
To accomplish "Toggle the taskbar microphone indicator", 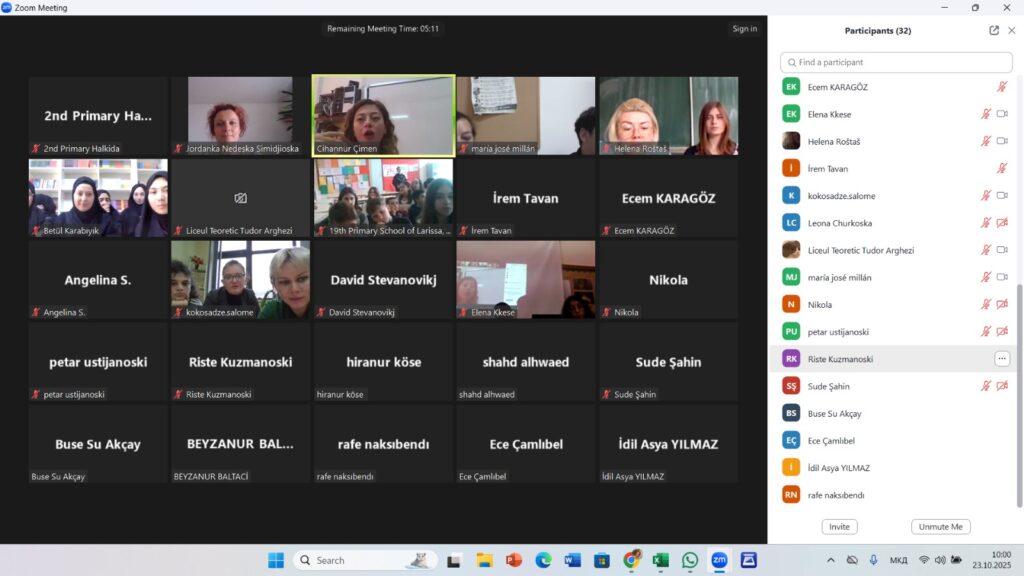I will click(873, 560).
